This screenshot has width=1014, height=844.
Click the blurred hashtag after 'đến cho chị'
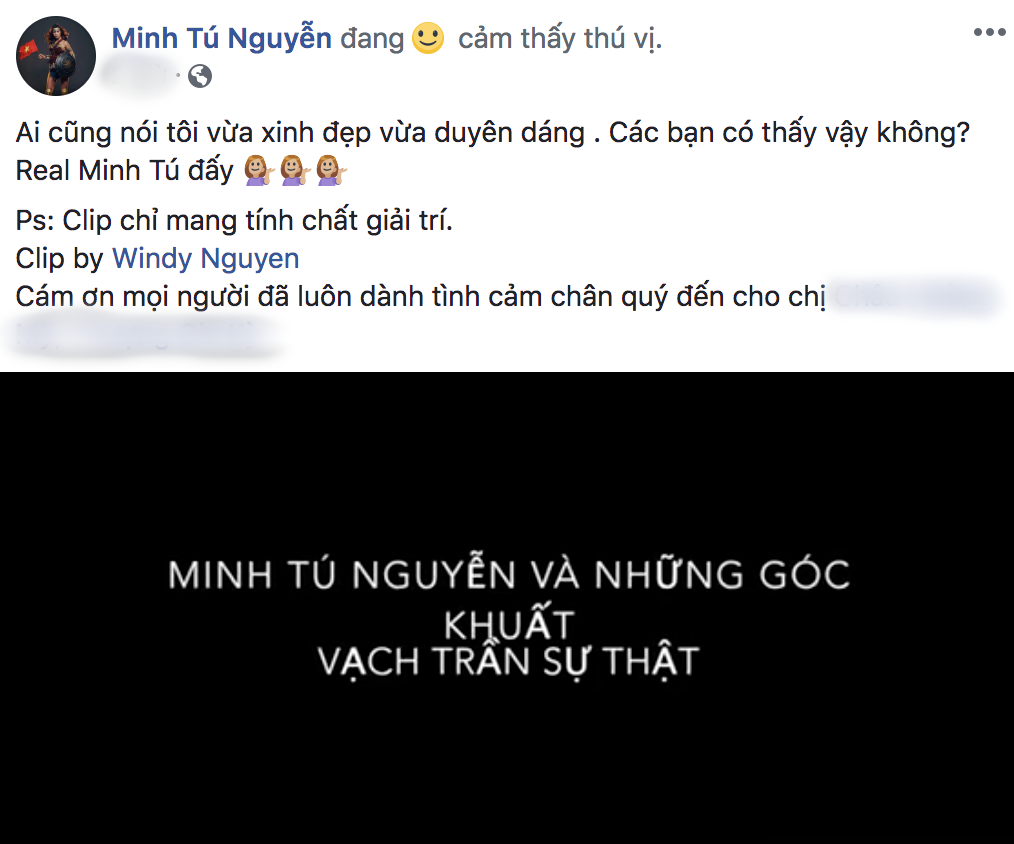coord(914,296)
